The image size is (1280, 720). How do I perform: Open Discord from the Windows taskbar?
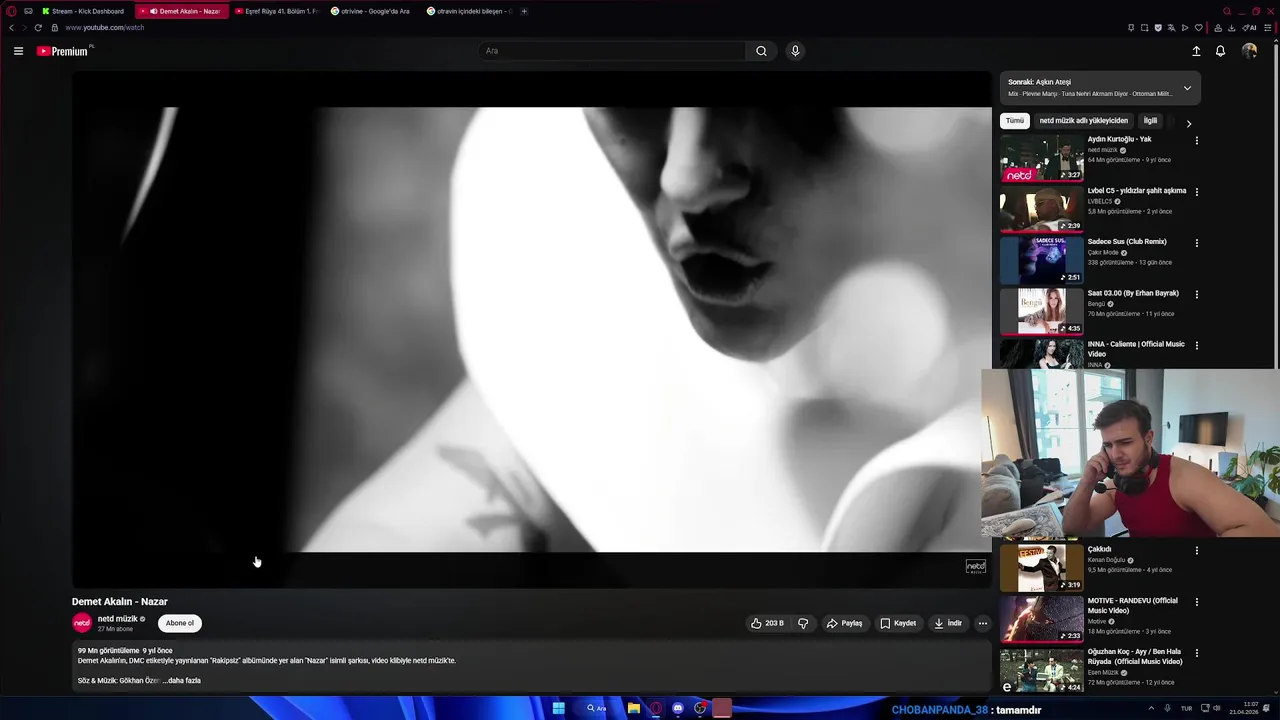[x=678, y=708]
